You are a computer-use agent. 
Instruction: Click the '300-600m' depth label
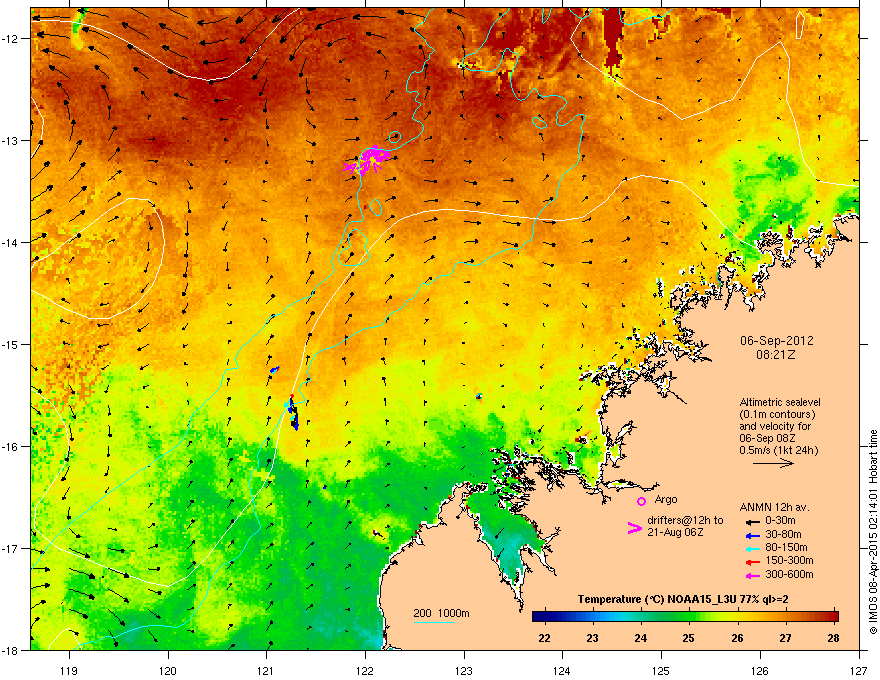[x=789, y=575]
